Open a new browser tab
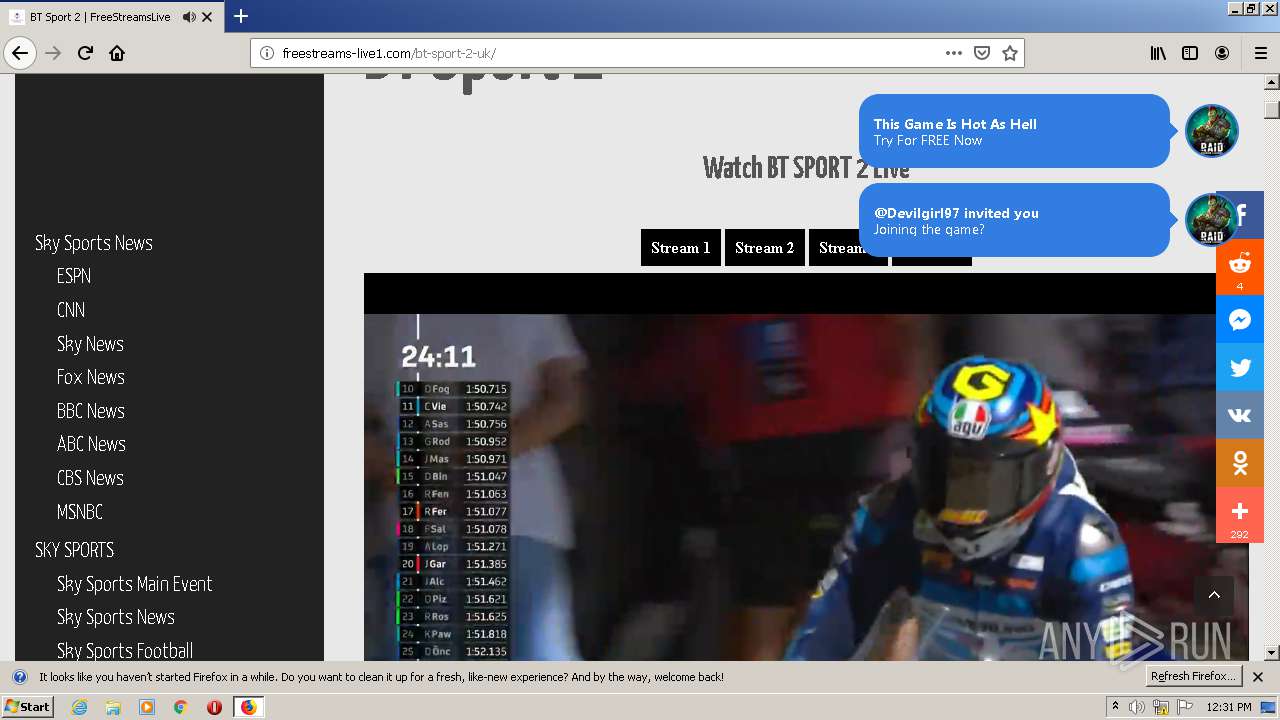This screenshot has height=720, width=1280. point(241,16)
